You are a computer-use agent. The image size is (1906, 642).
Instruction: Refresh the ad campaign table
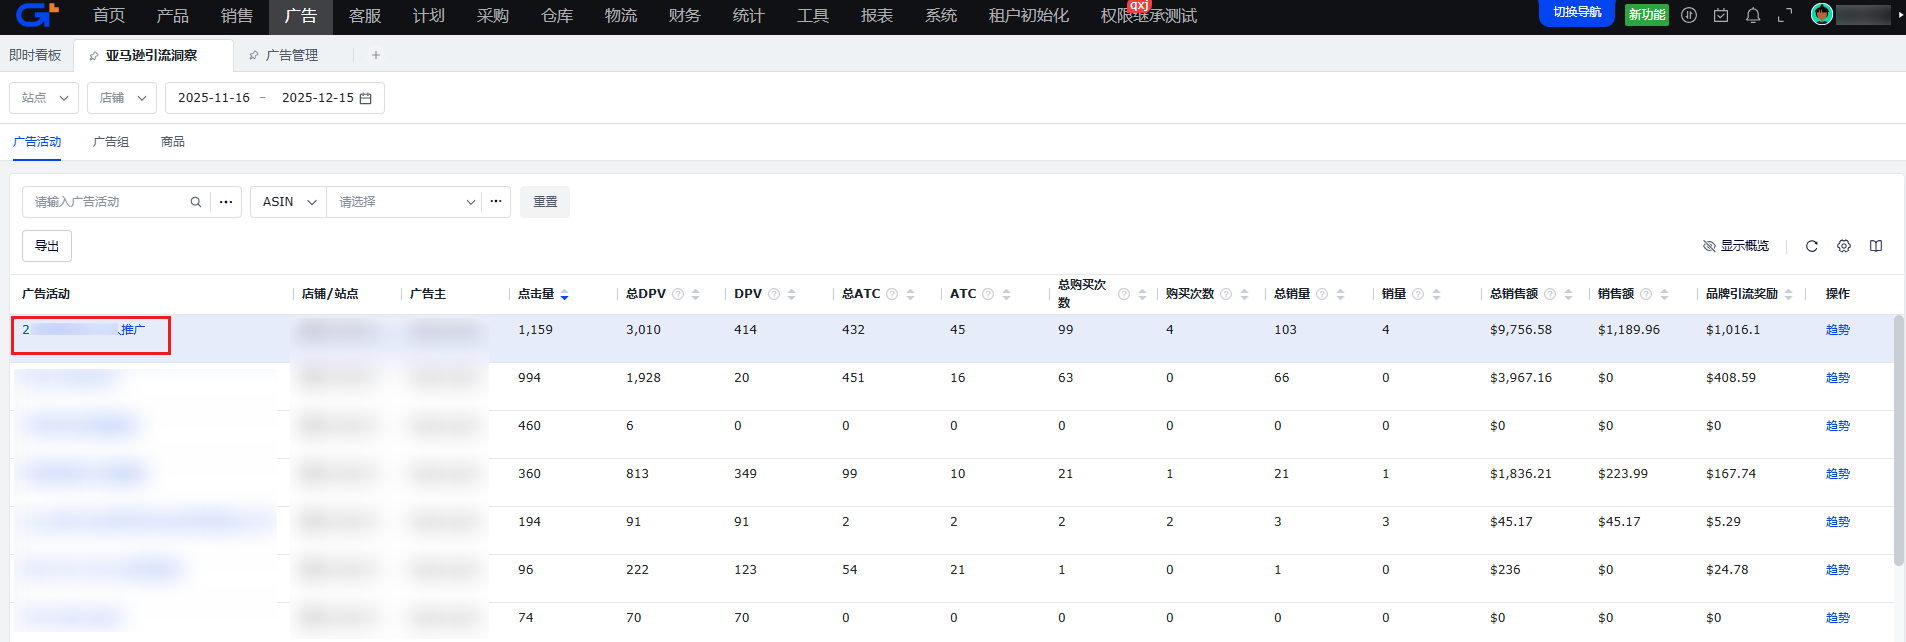point(1811,246)
